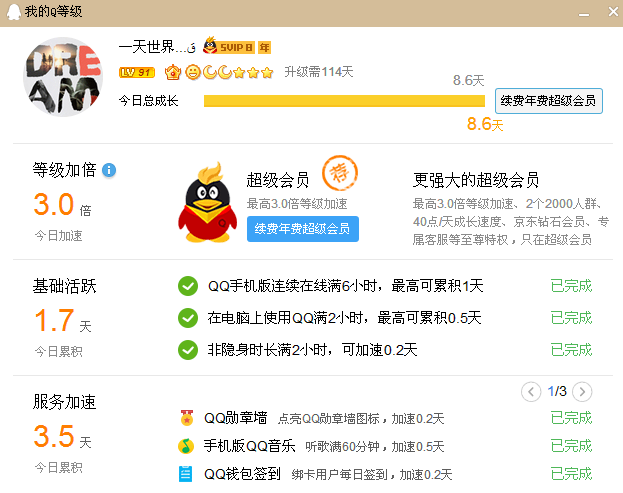Click the 3.5 天 service acceleration value
The image size is (623, 493).
pyautogui.click(x=62, y=436)
